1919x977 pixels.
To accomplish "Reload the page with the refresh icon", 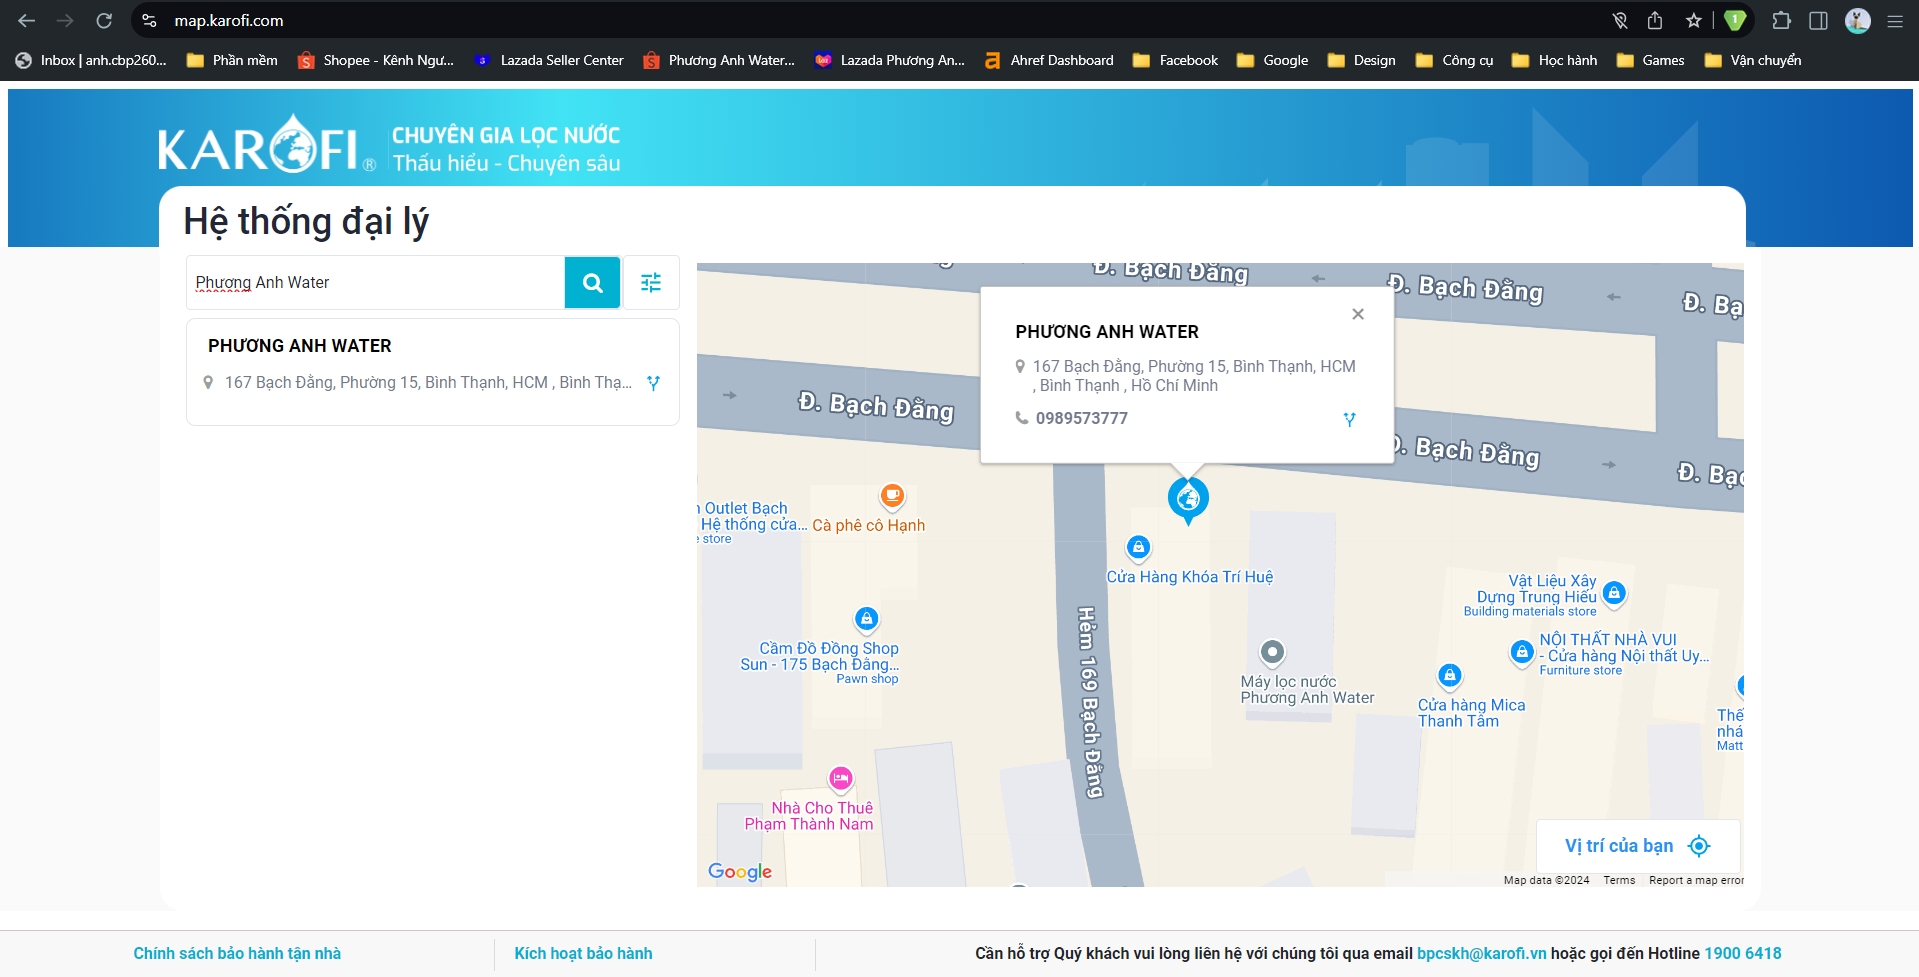I will (104, 20).
